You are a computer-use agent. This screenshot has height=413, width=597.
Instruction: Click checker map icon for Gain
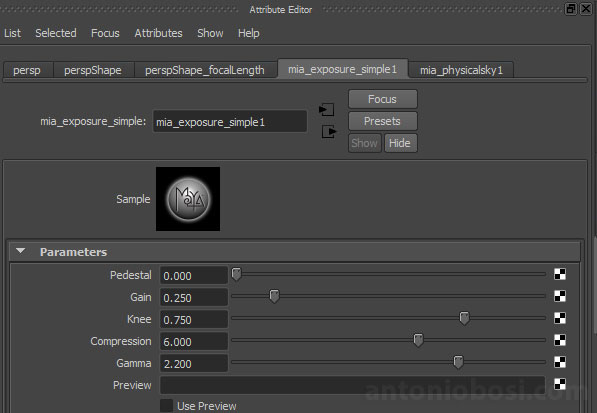pyautogui.click(x=560, y=296)
